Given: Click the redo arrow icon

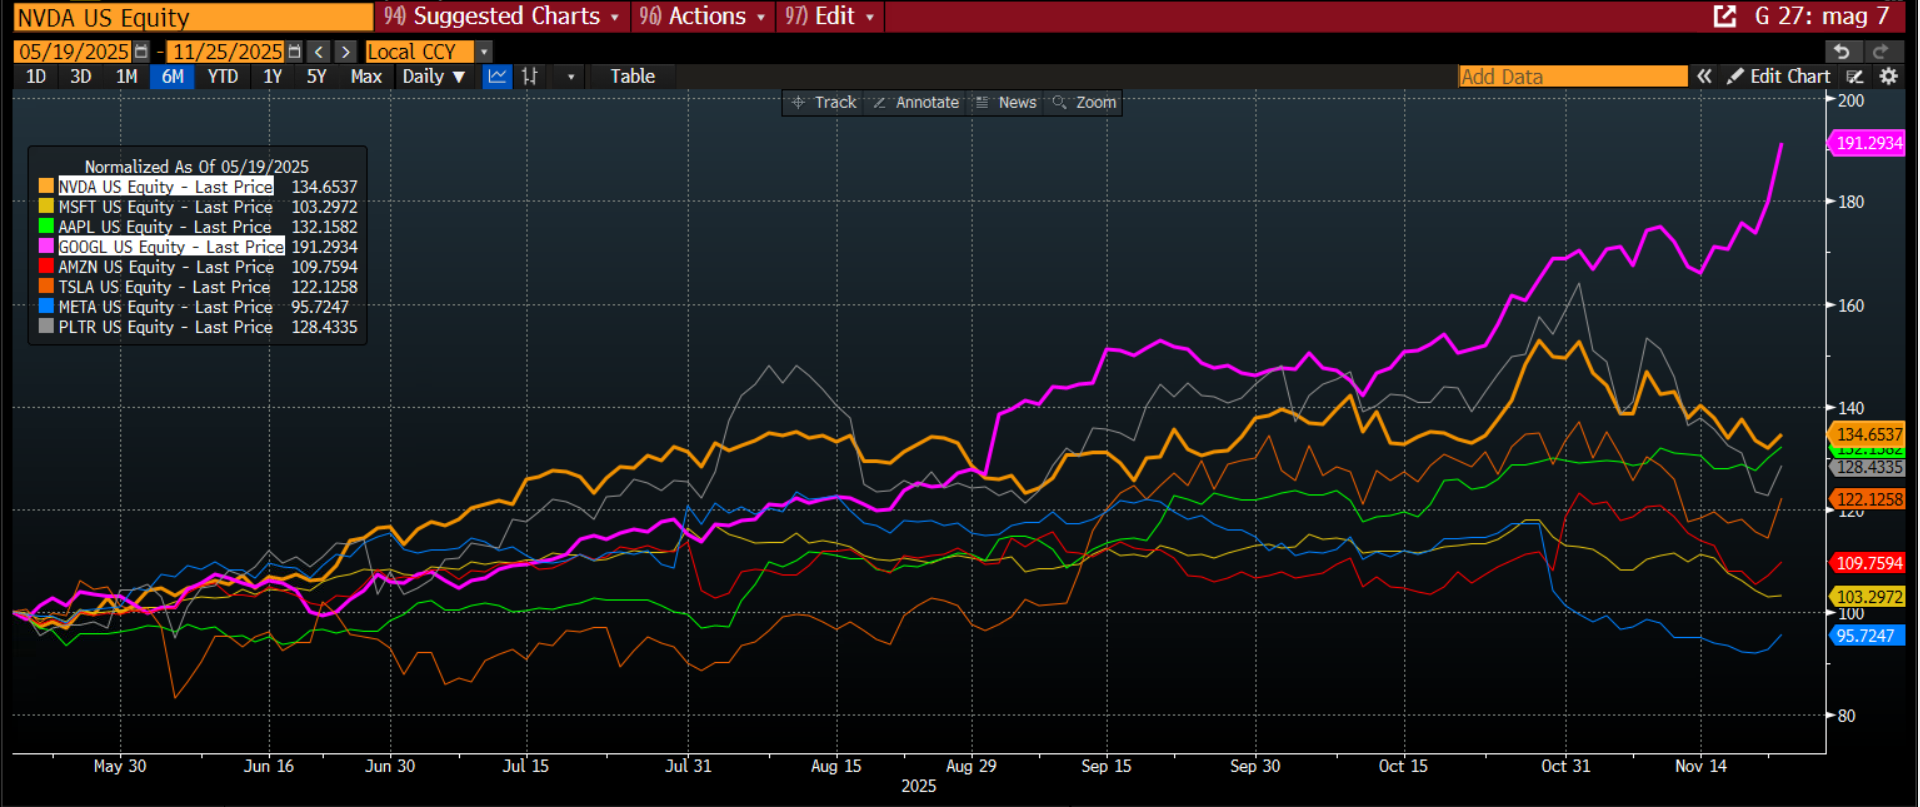Looking at the screenshot, I should tap(1880, 52).
